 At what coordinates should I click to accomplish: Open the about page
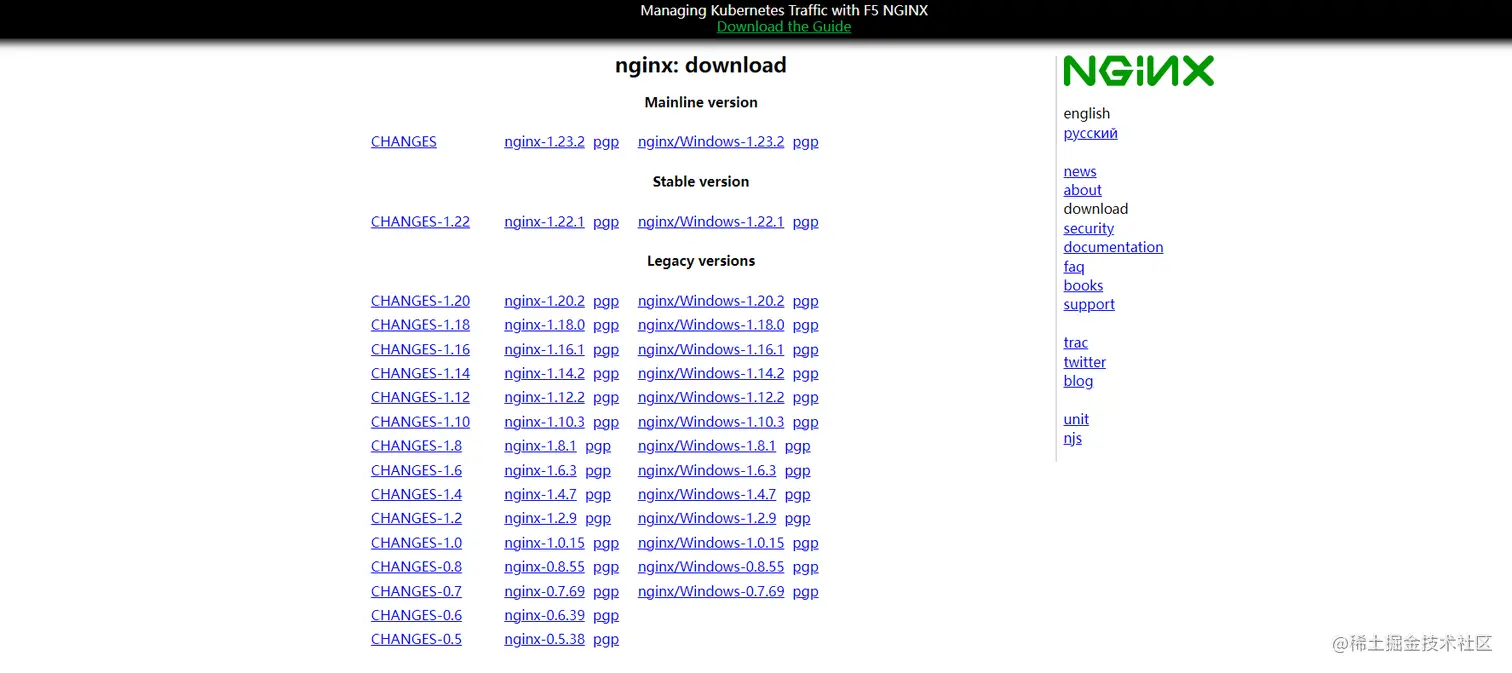(x=1082, y=190)
